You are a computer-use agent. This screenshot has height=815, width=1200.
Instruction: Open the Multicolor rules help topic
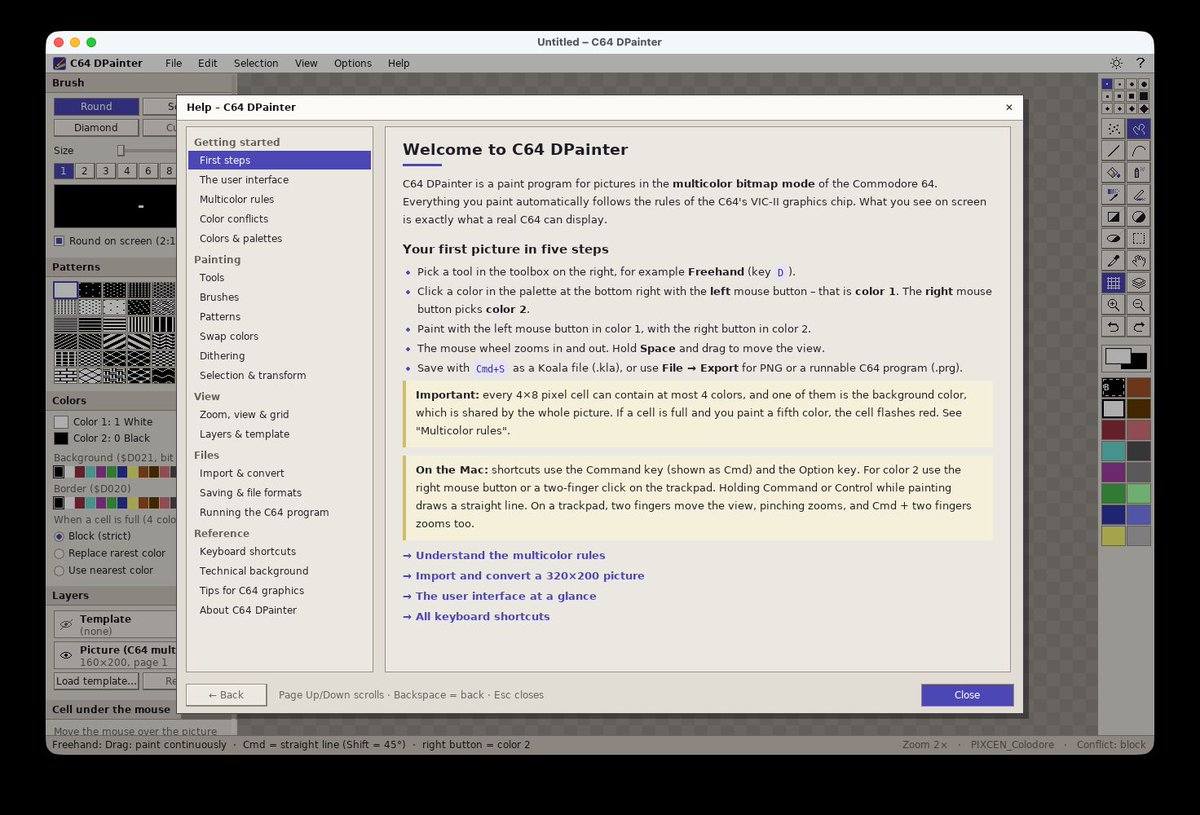click(279, 199)
